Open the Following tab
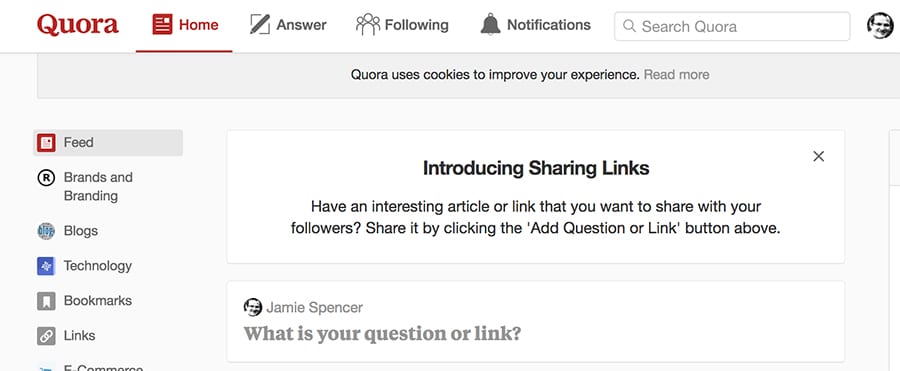The width and height of the screenshot is (900, 371). [x=402, y=25]
